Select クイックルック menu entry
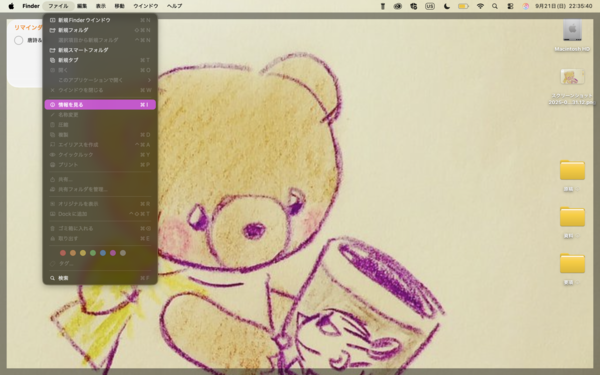The width and height of the screenshot is (600, 375). tap(100, 155)
